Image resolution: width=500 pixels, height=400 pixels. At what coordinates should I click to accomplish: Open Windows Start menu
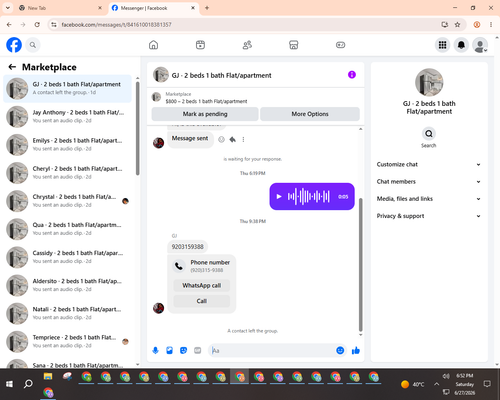[x=9, y=384]
